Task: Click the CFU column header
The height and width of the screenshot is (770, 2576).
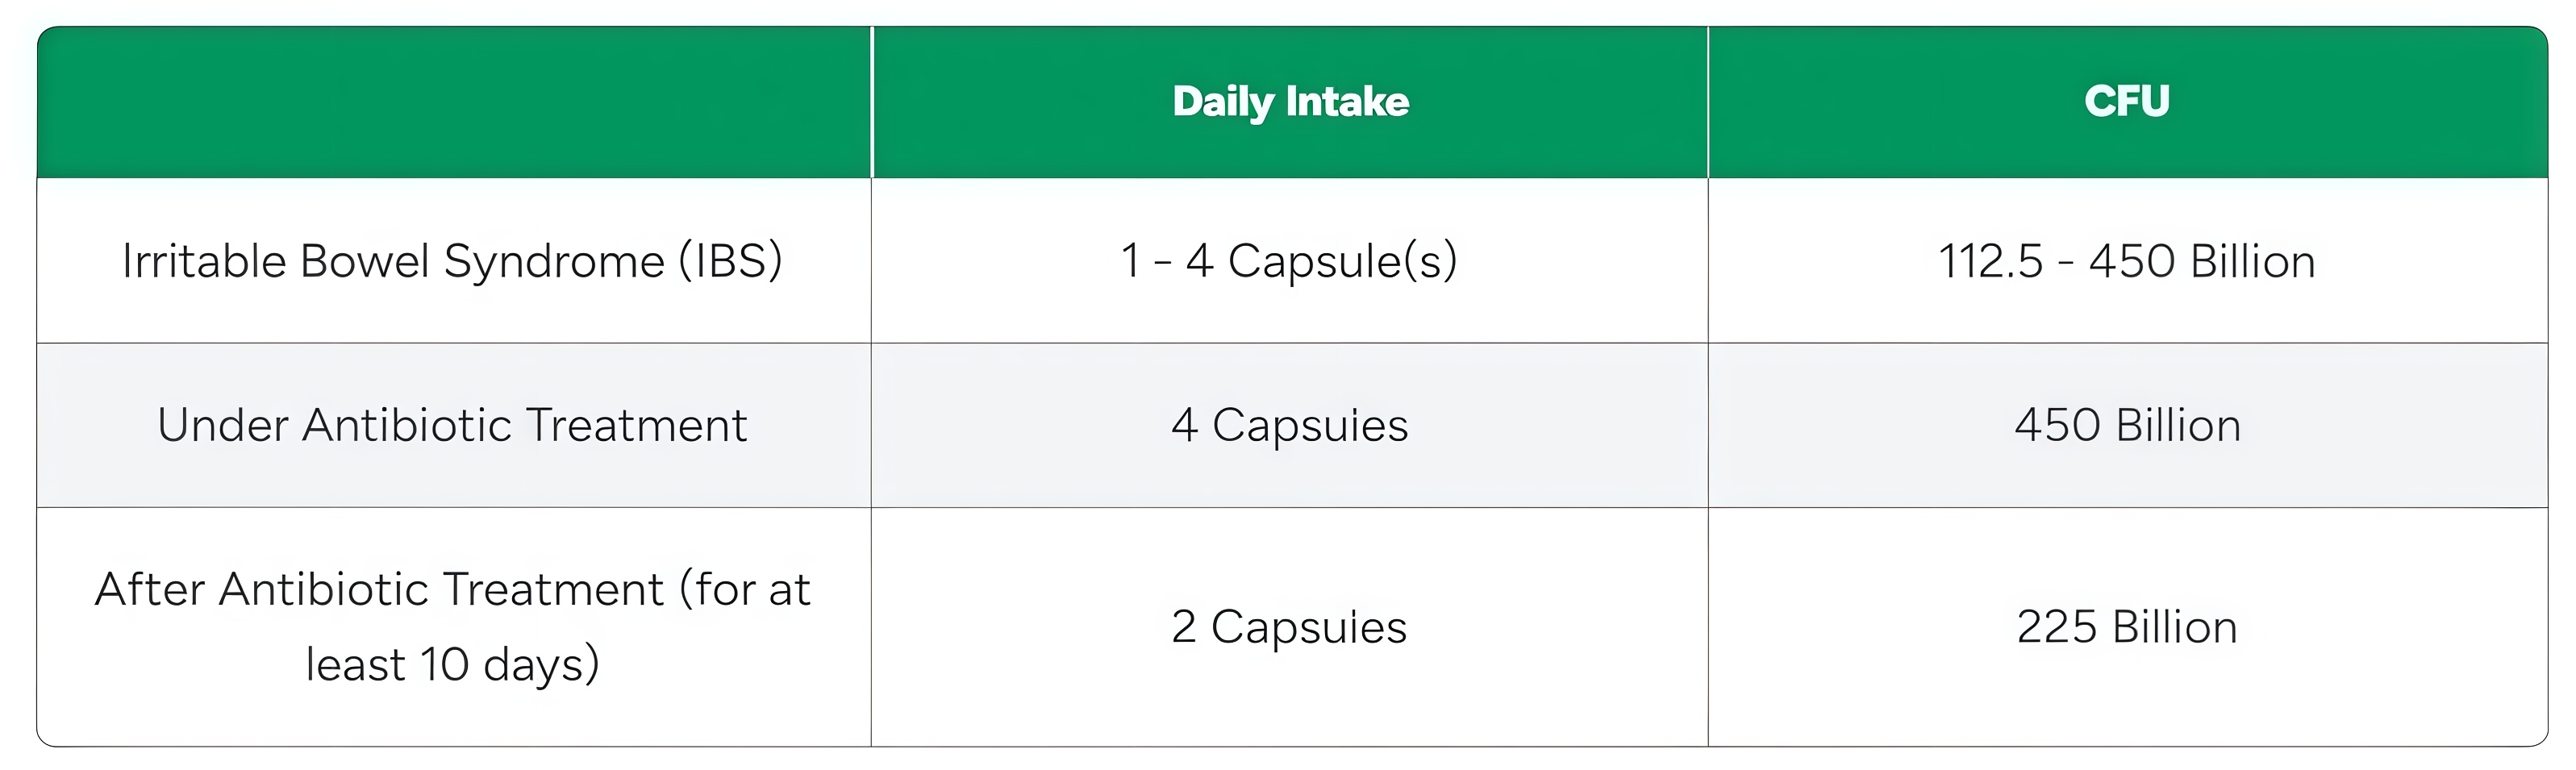Action: pyautogui.click(x=2126, y=102)
